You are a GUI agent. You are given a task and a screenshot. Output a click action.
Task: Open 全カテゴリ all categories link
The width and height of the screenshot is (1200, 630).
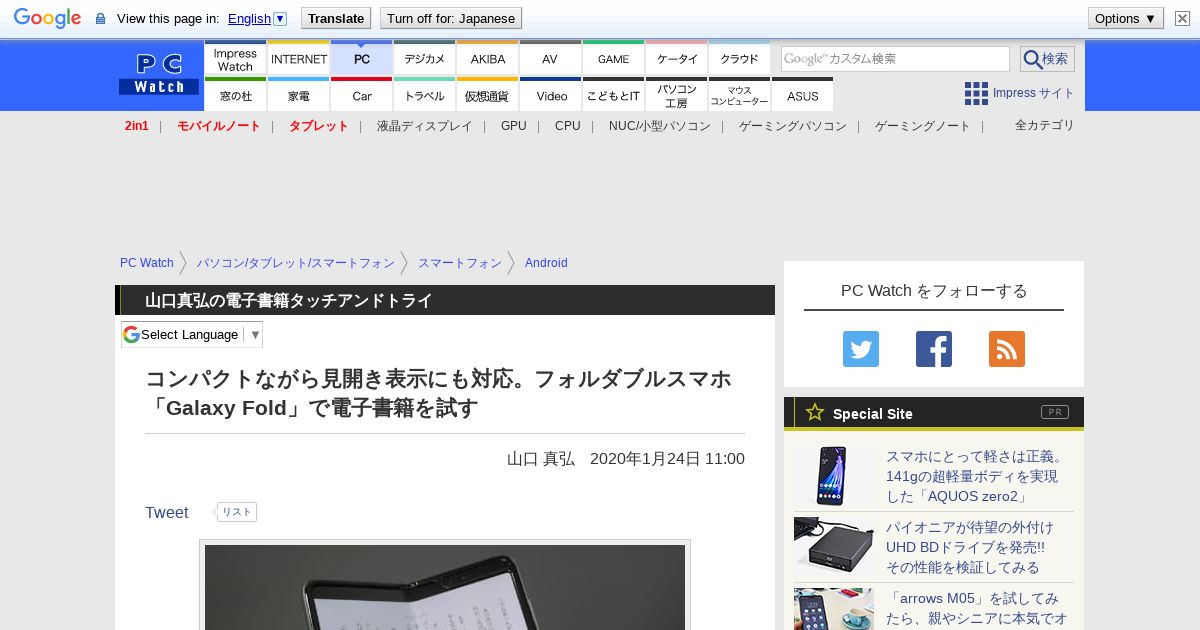1045,125
